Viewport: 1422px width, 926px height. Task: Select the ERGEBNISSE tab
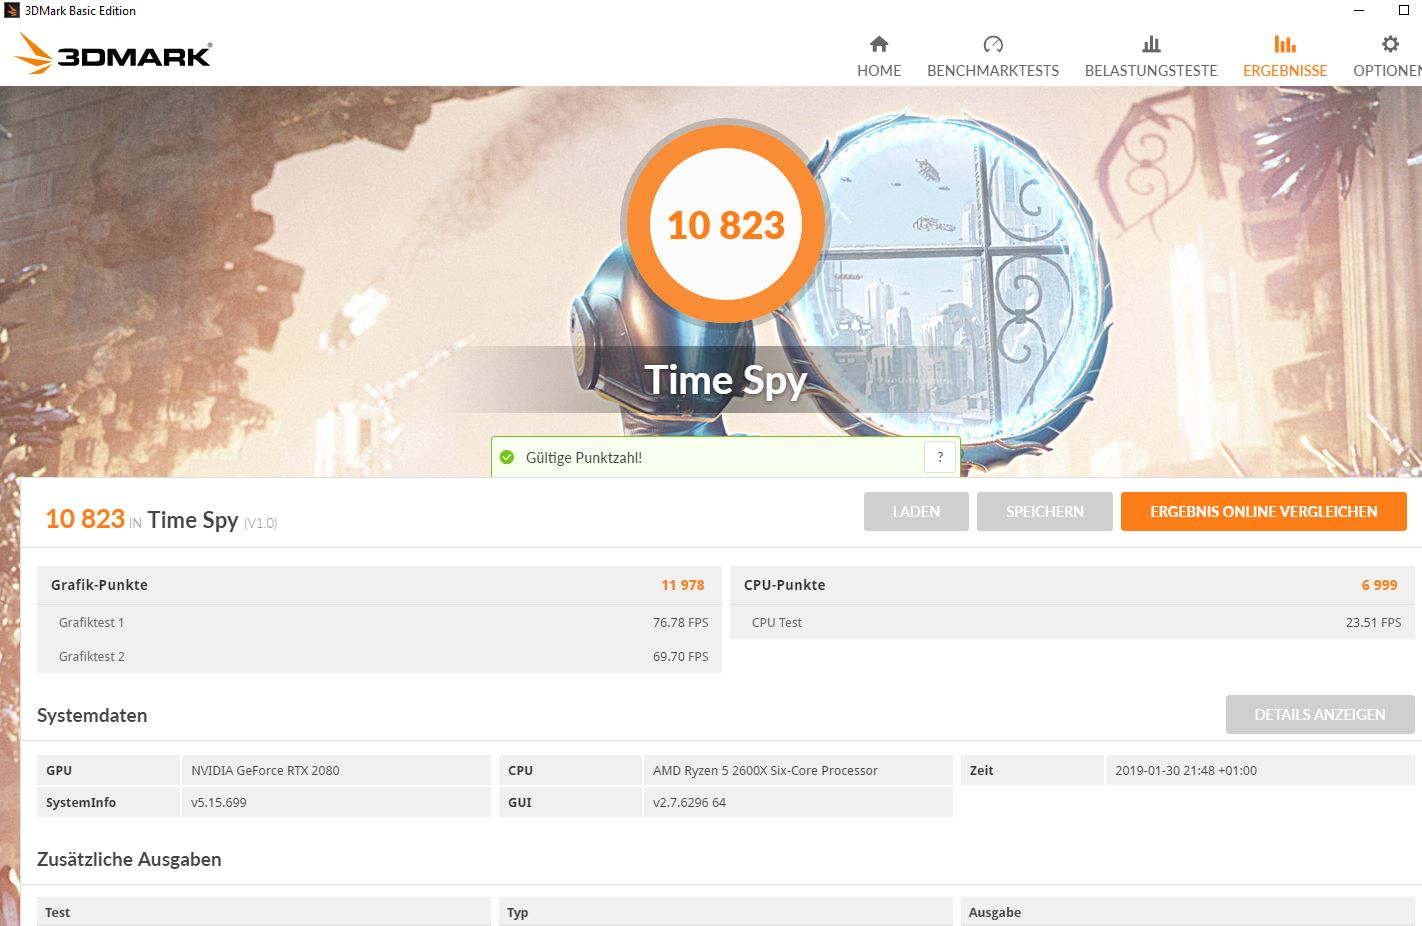(1285, 57)
